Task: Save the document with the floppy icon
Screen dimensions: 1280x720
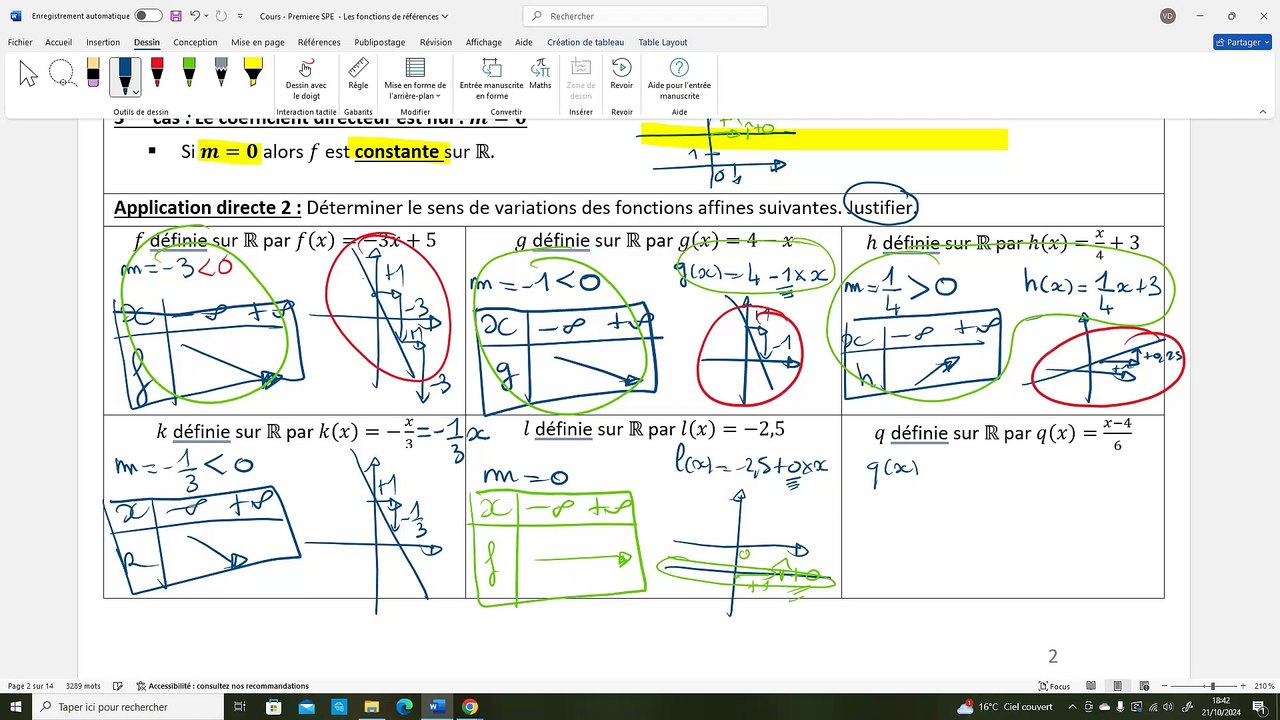Action: pos(176,16)
